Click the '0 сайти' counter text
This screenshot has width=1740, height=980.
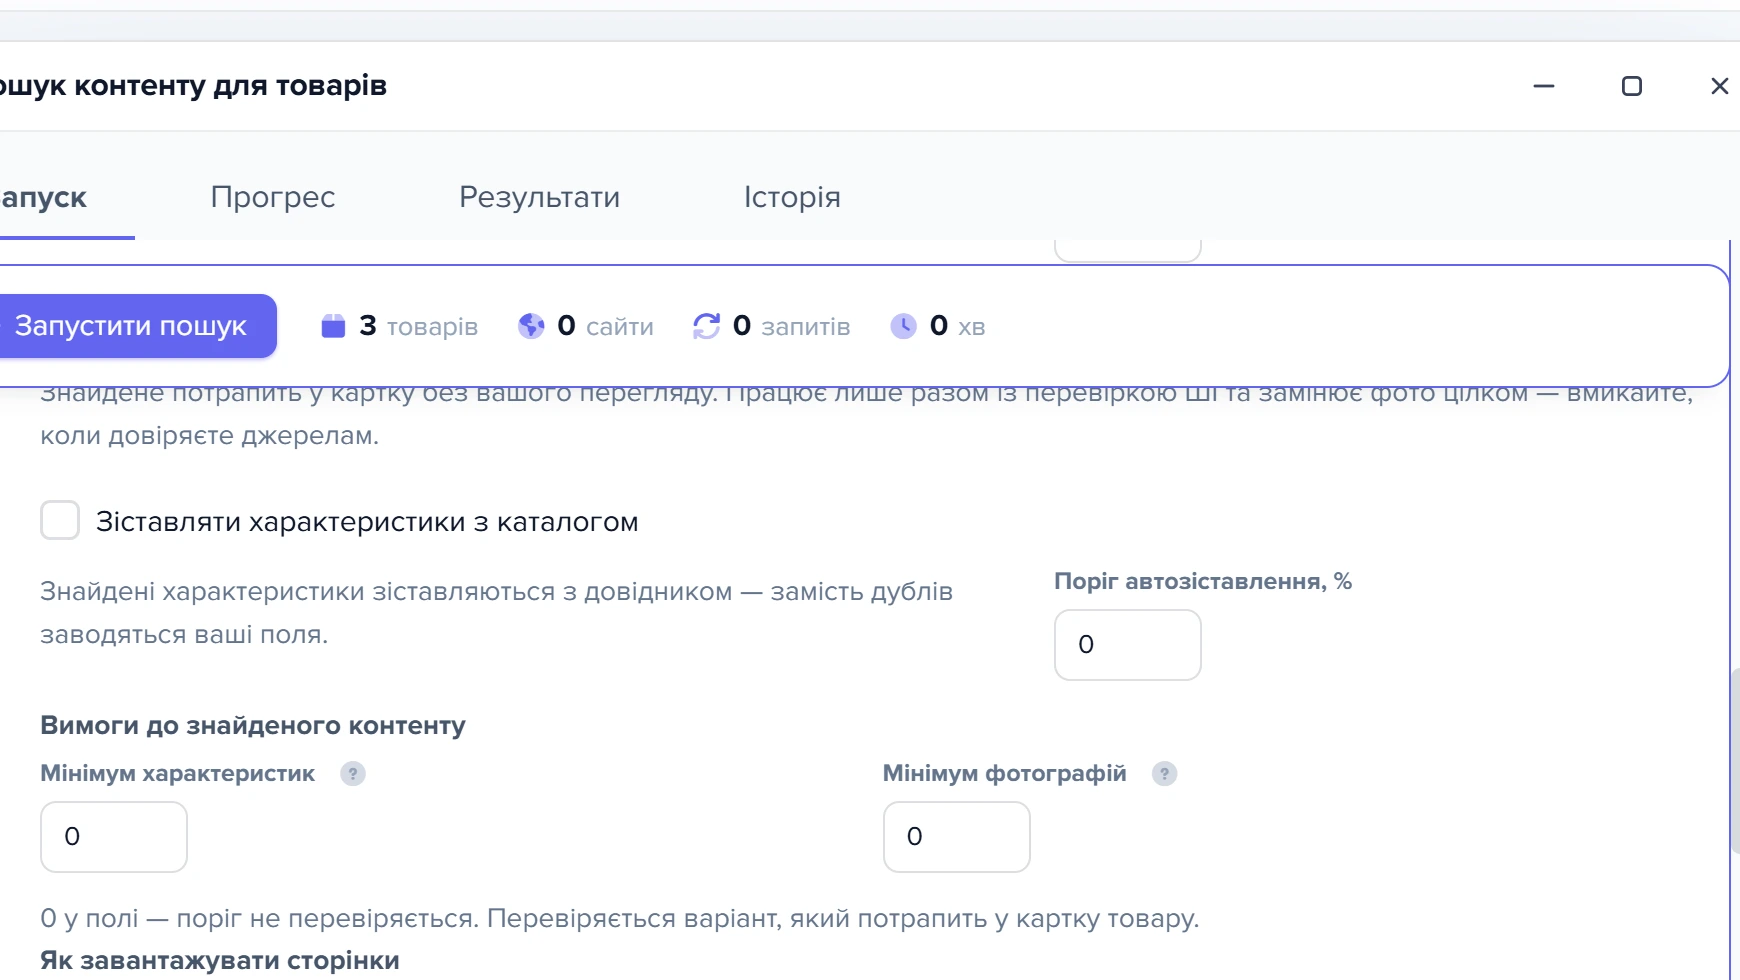pos(605,326)
